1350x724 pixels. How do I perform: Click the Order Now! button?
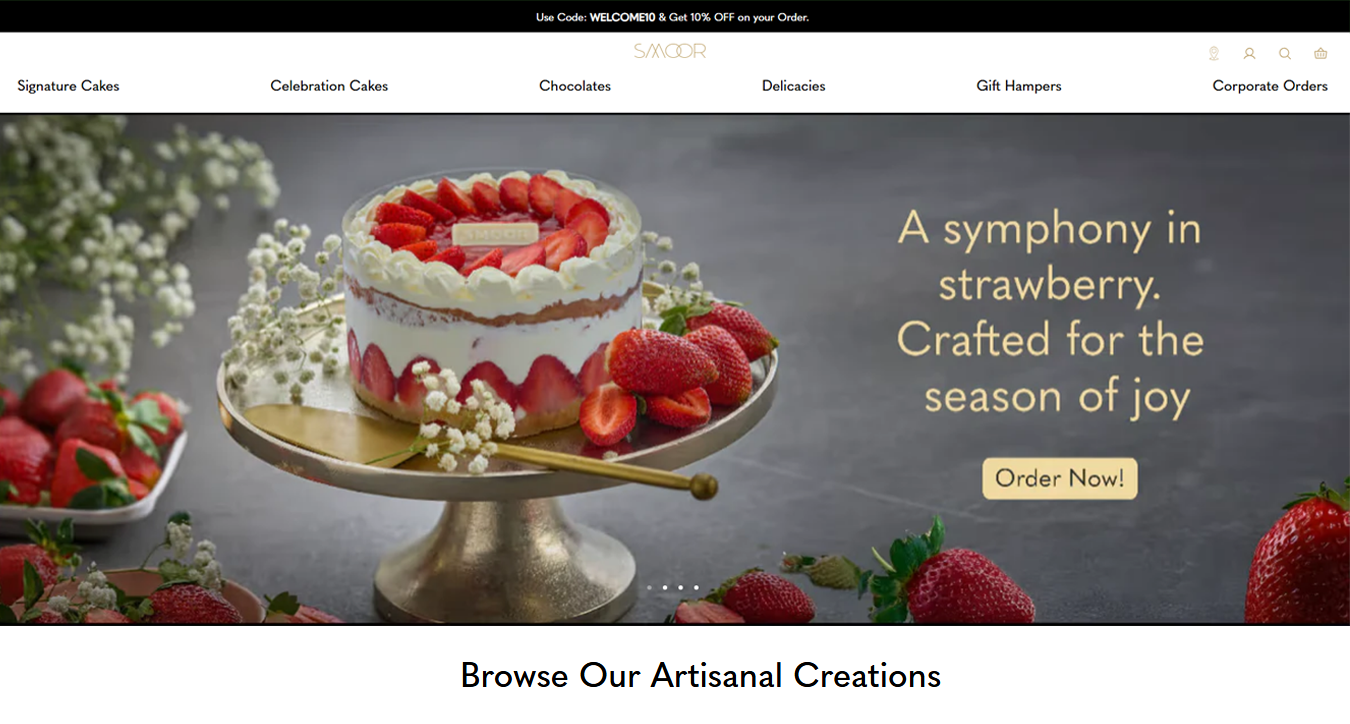(x=1060, y=478)
